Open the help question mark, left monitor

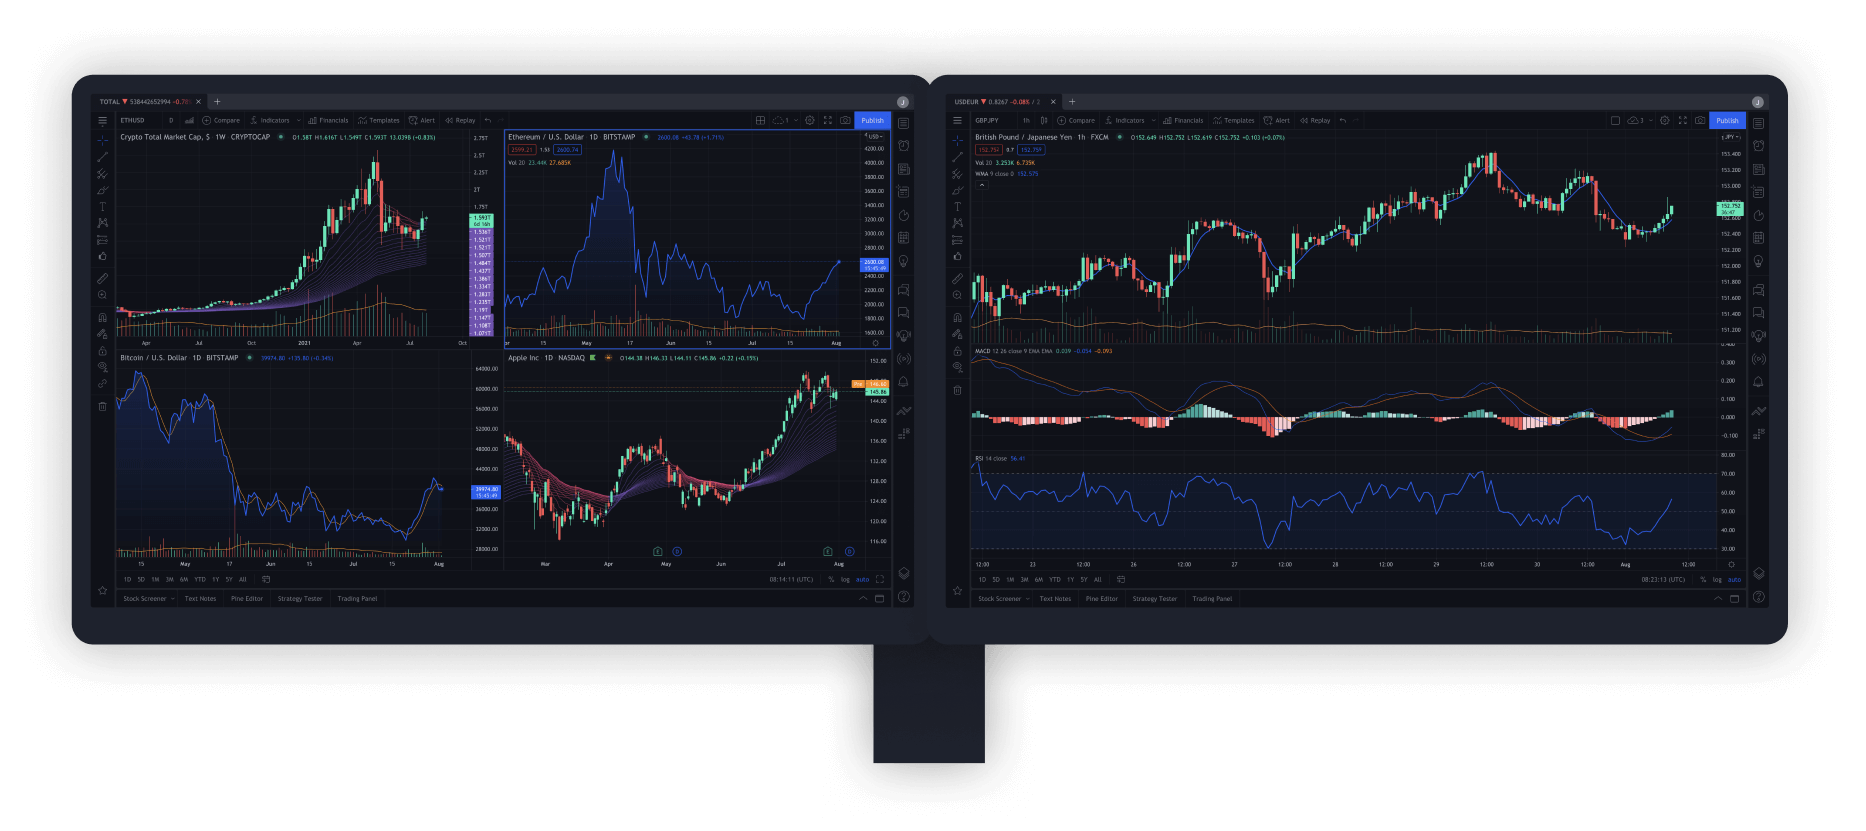904,597
